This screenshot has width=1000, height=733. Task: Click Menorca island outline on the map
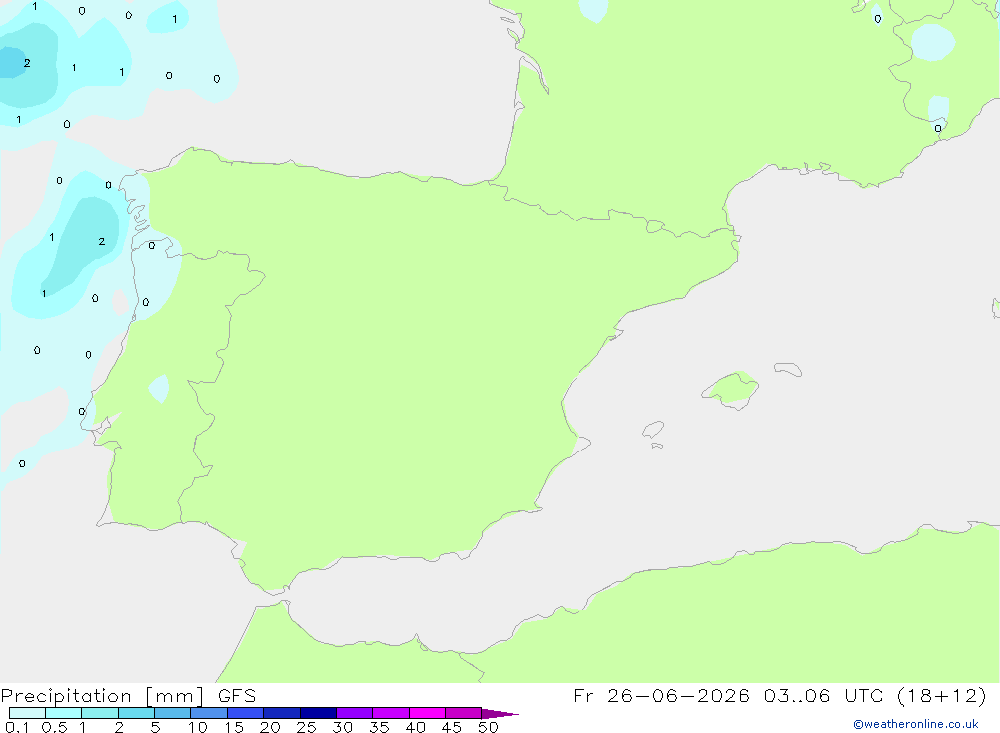click(x=788, y=369)
